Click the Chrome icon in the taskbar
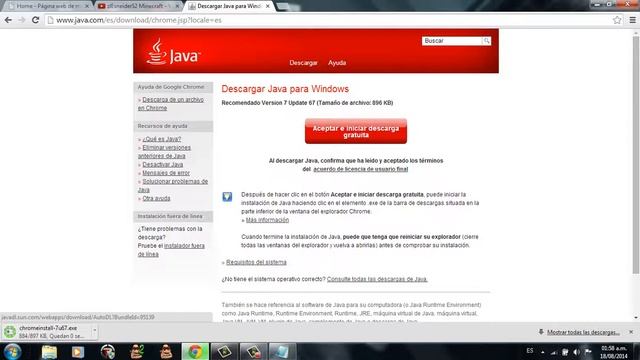The image size is (640, 360). (195, 351)
